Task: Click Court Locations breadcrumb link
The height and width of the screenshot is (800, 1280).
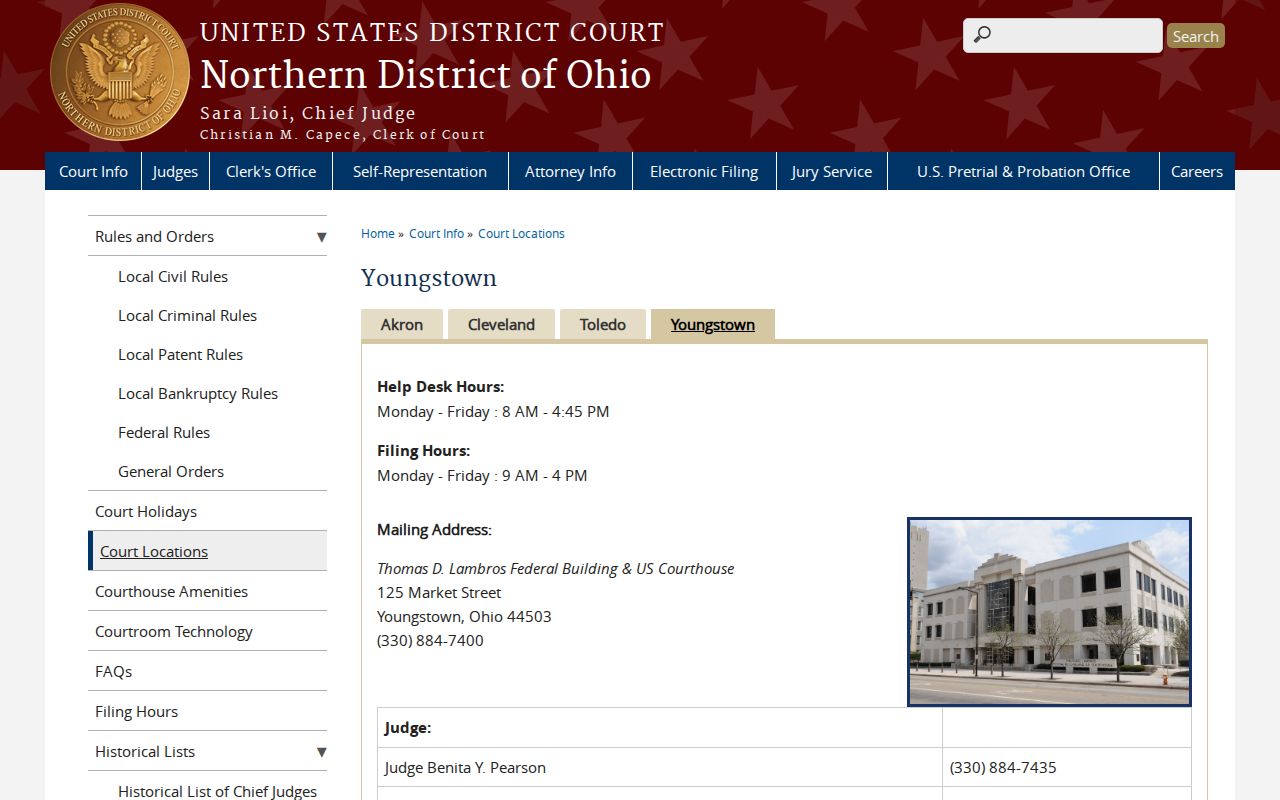Action: coord(521,233)
